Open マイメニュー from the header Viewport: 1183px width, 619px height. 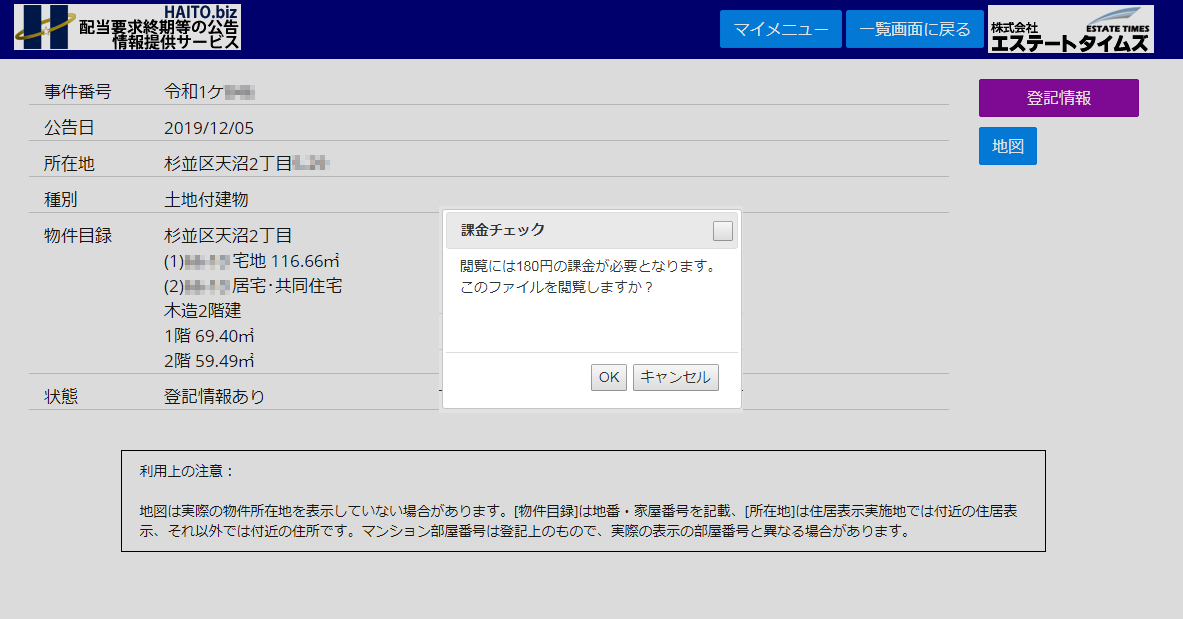[780, 29]
